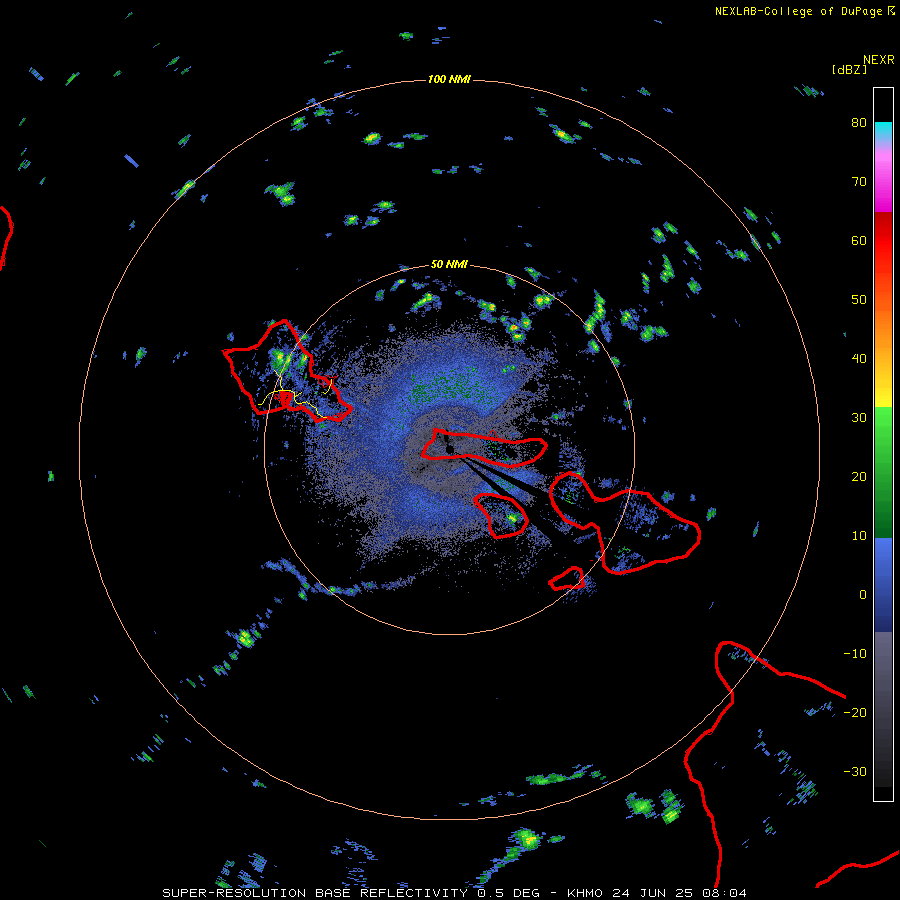Click the 80 dBZ scale value
The height and width of the screenshot is (900, 900).
pyautogui.click(x=859, y=123)
